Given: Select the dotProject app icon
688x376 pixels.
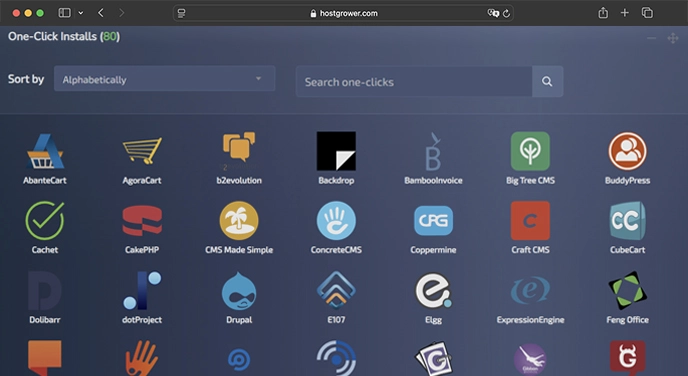Looking at the screenshot, I should 142,290.
